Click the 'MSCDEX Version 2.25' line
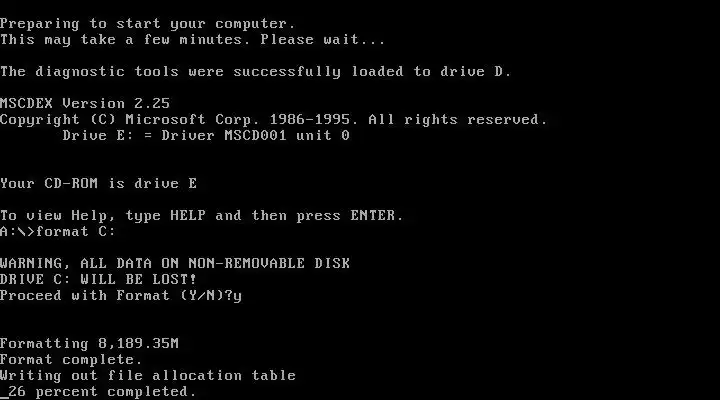This screenshot has height=400, width=720. pyautogui.click(x=85, y=103)
